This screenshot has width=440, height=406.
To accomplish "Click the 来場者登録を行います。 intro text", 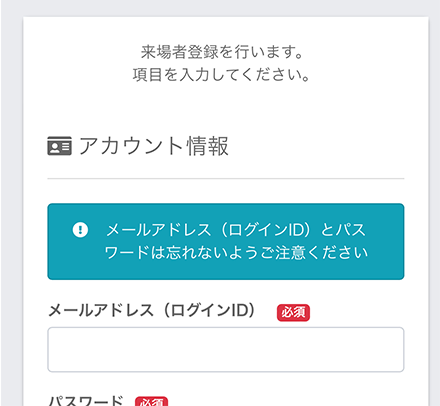I will 221,52.
